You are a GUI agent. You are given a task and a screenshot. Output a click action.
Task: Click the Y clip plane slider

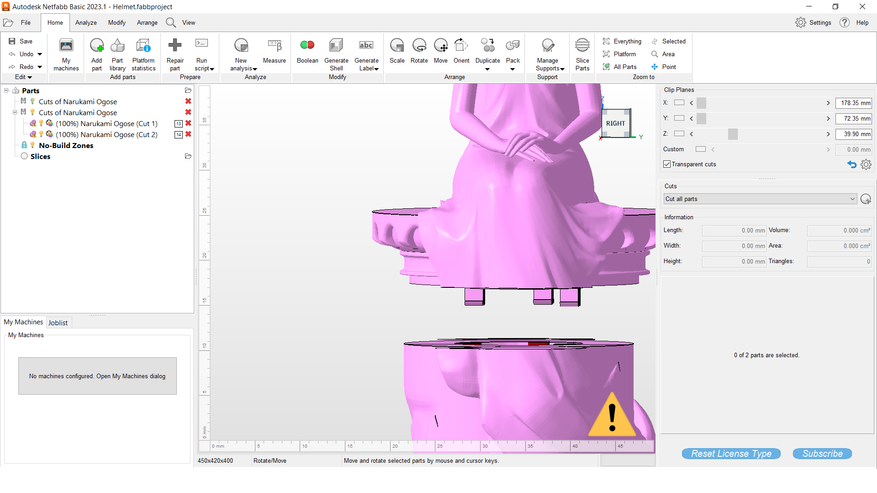point(765,119)
